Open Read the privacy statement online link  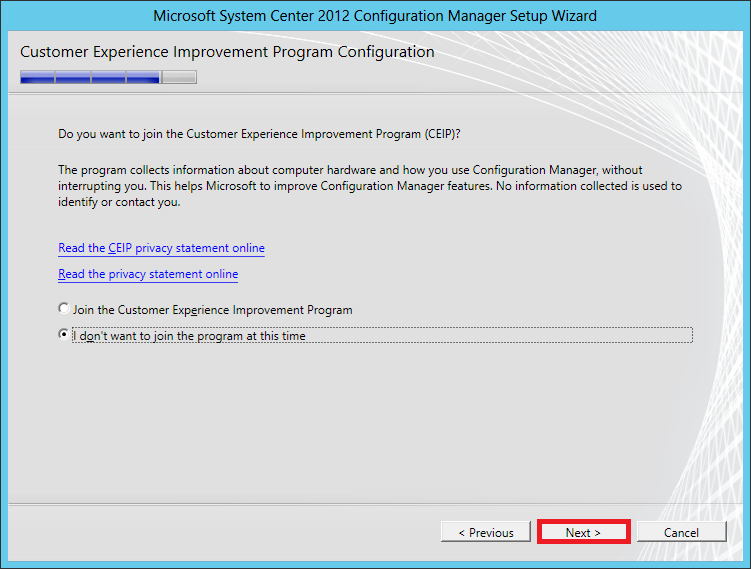(148, 274)
